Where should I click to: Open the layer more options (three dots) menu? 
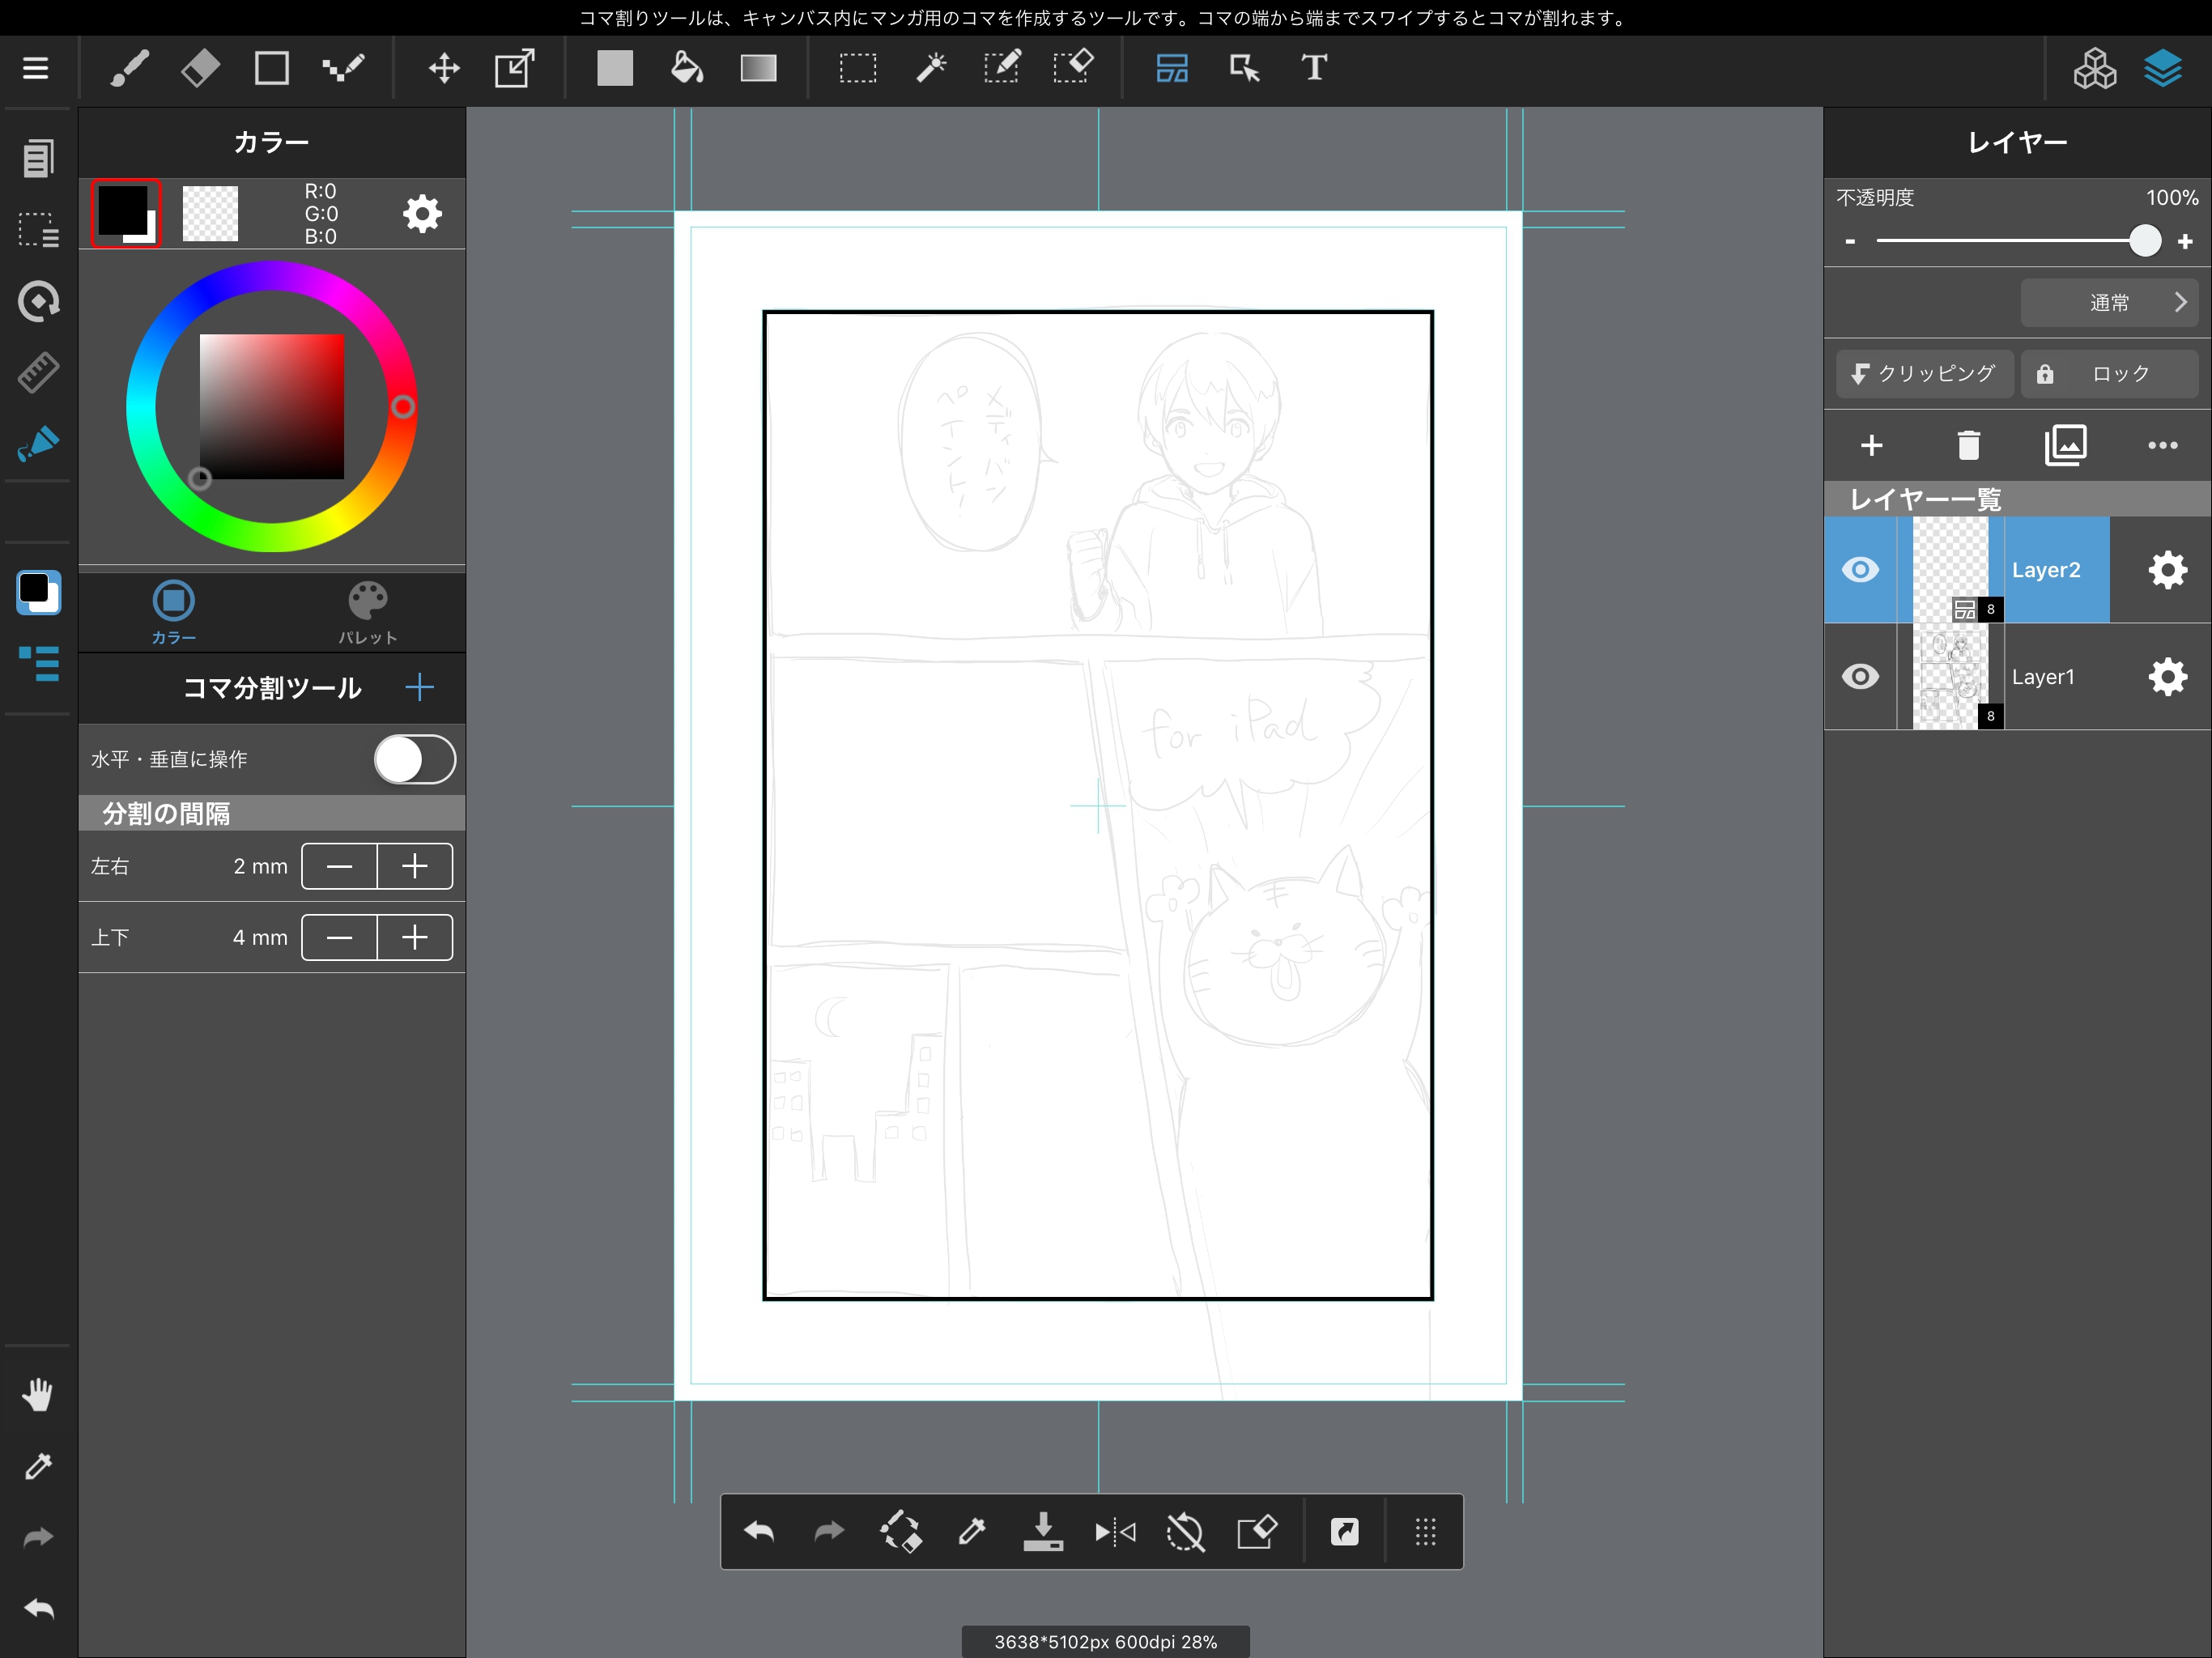(2162, 445)
